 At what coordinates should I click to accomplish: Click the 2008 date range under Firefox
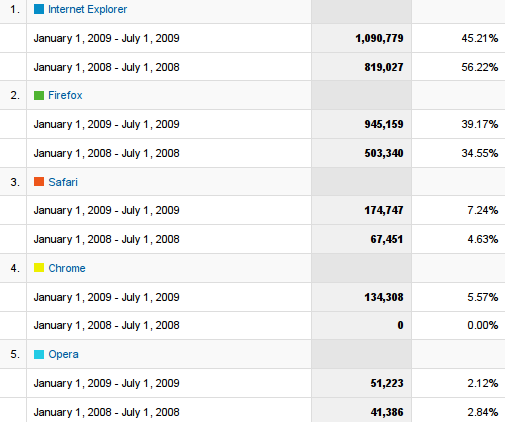106,153
